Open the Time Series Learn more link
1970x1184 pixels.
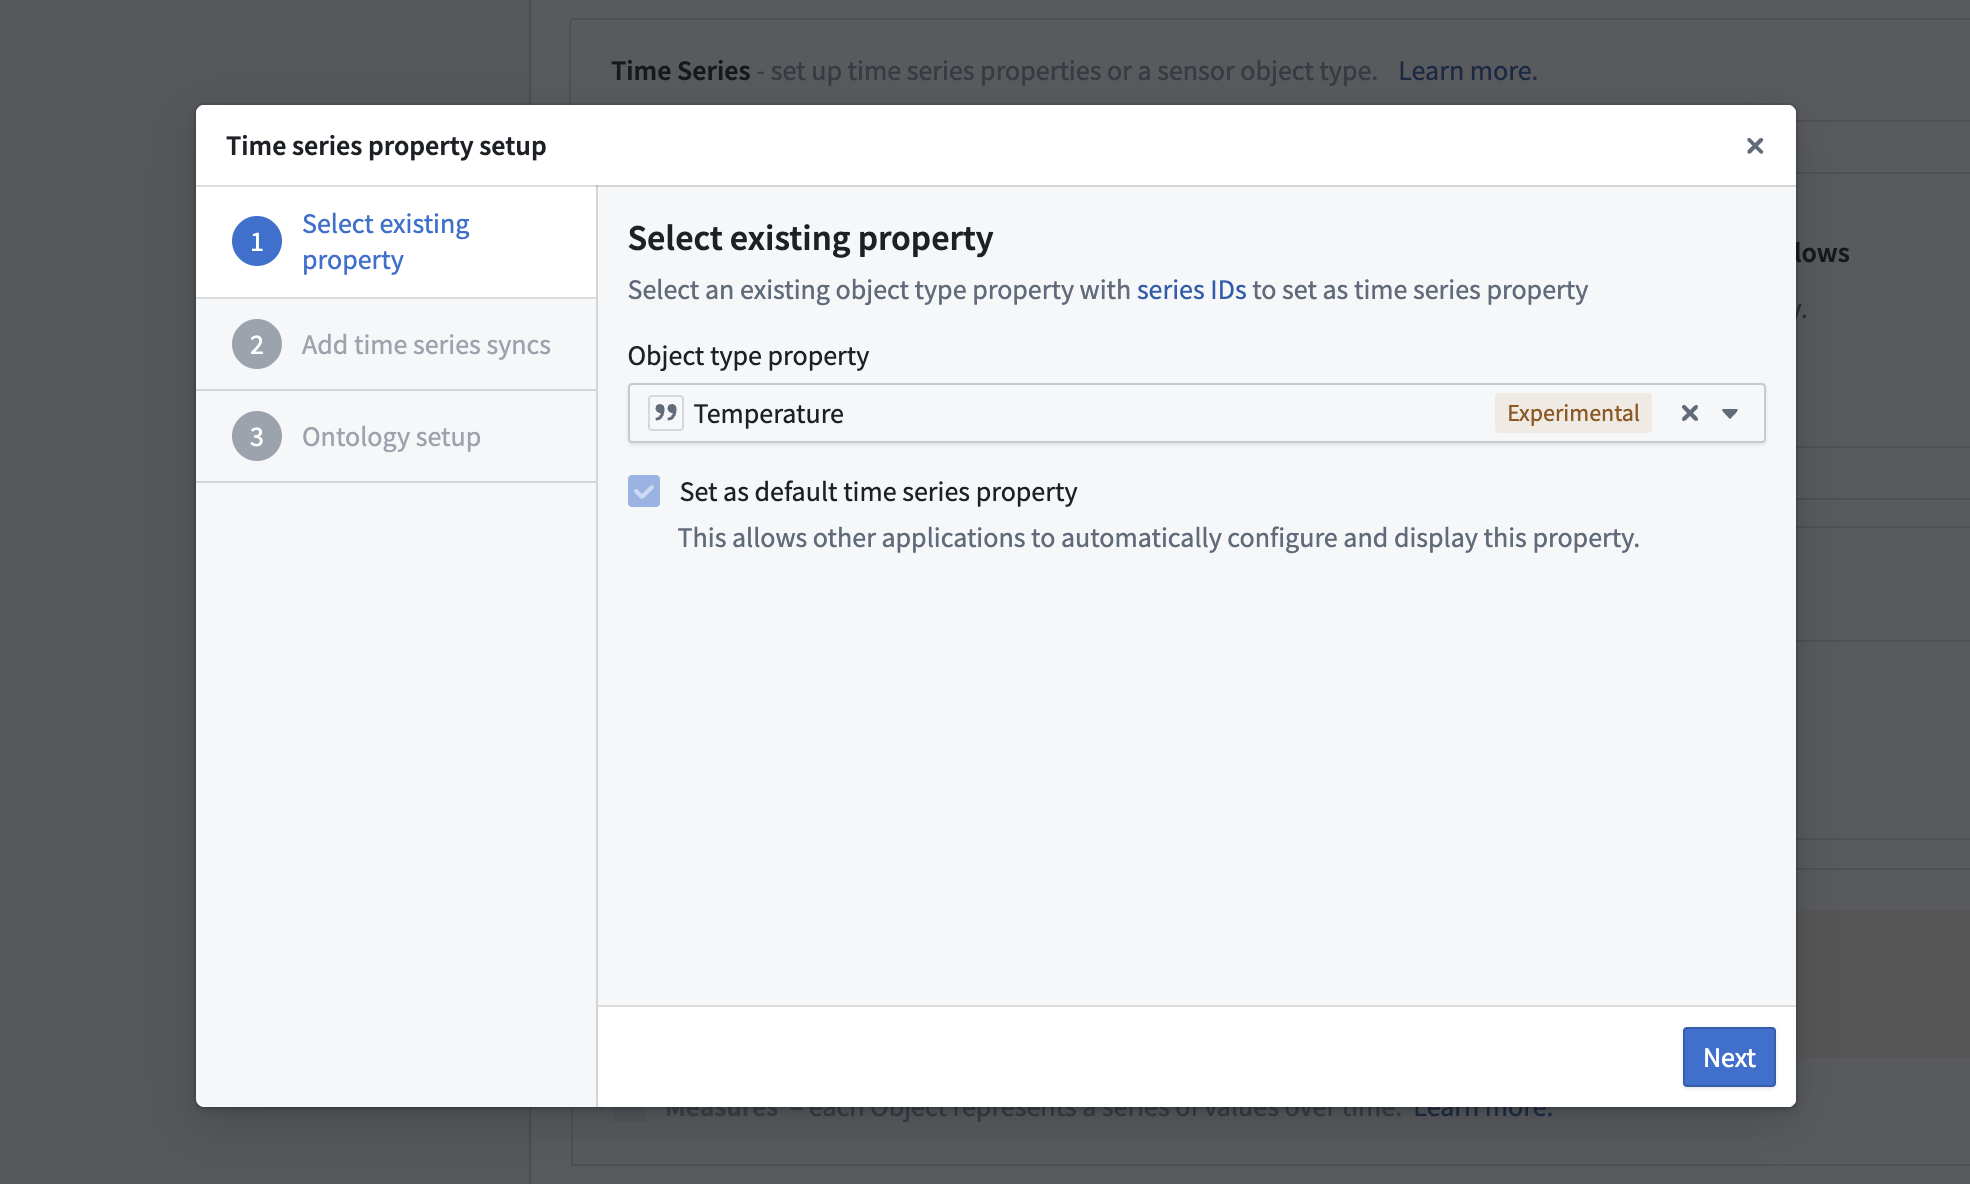1468,71
